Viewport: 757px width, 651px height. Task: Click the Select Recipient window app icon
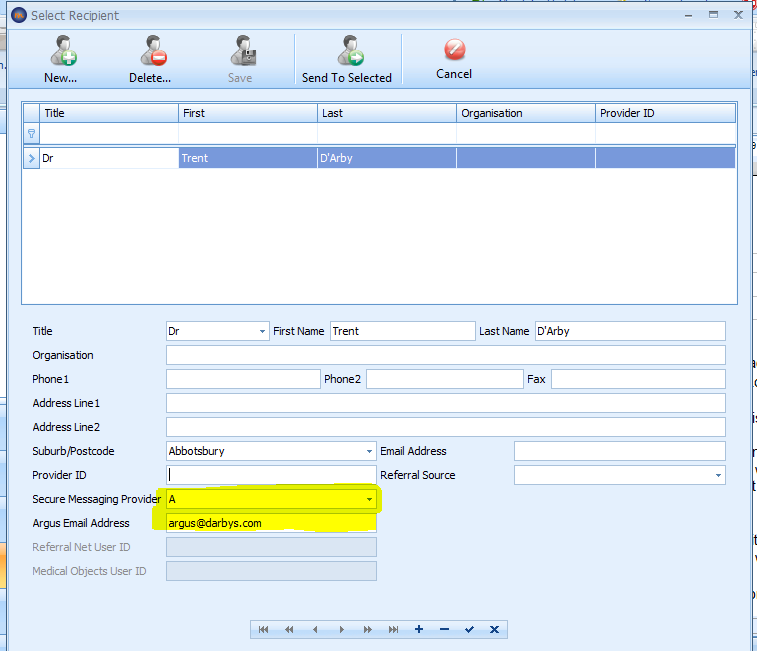19,15
